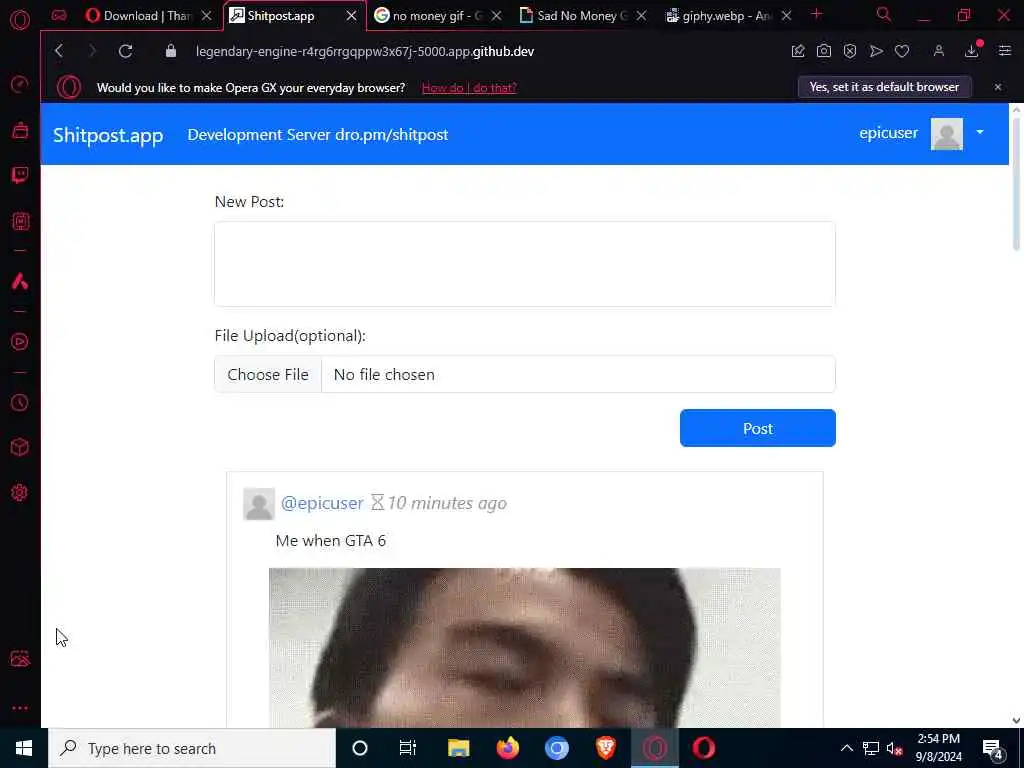Open Aria AI sidebar icon
Viewport: 1024px width, 768px height.
point(20,281)
